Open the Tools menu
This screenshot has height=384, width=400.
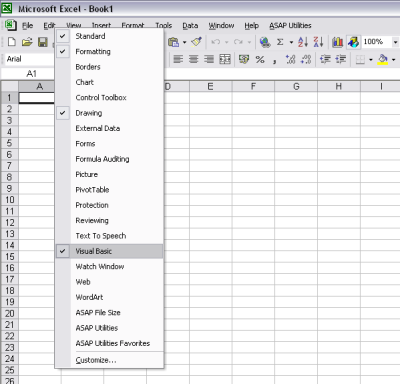163,25
